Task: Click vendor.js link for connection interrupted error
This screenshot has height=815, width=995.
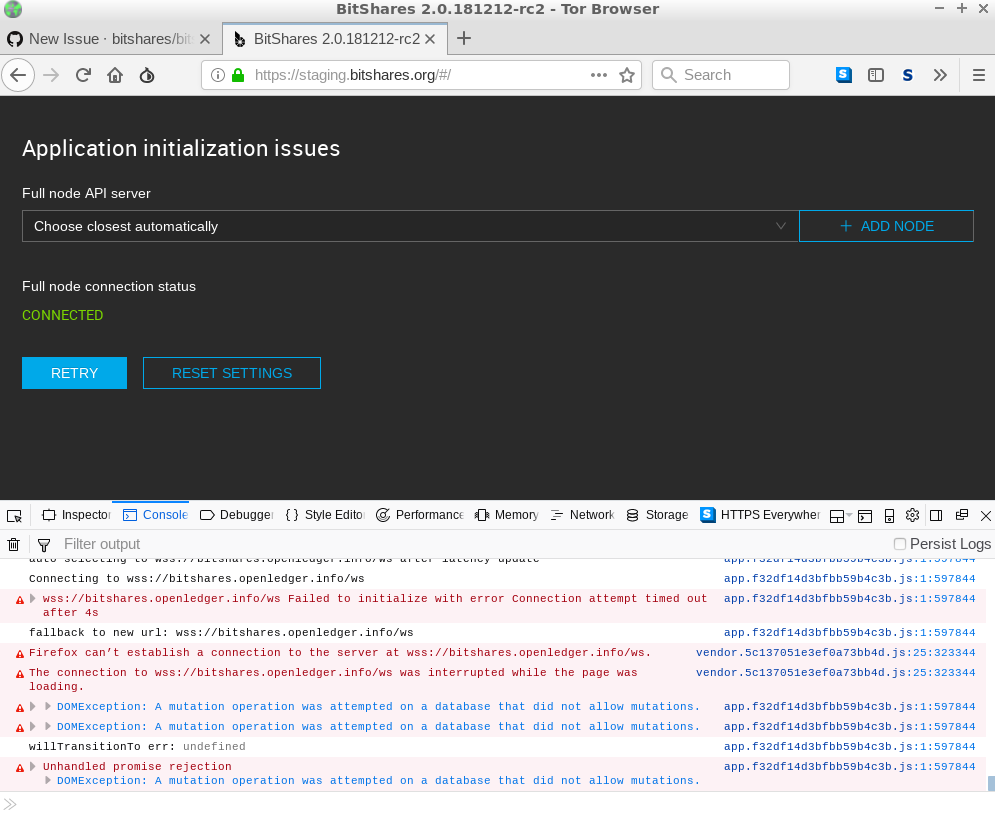Action: 835,673
